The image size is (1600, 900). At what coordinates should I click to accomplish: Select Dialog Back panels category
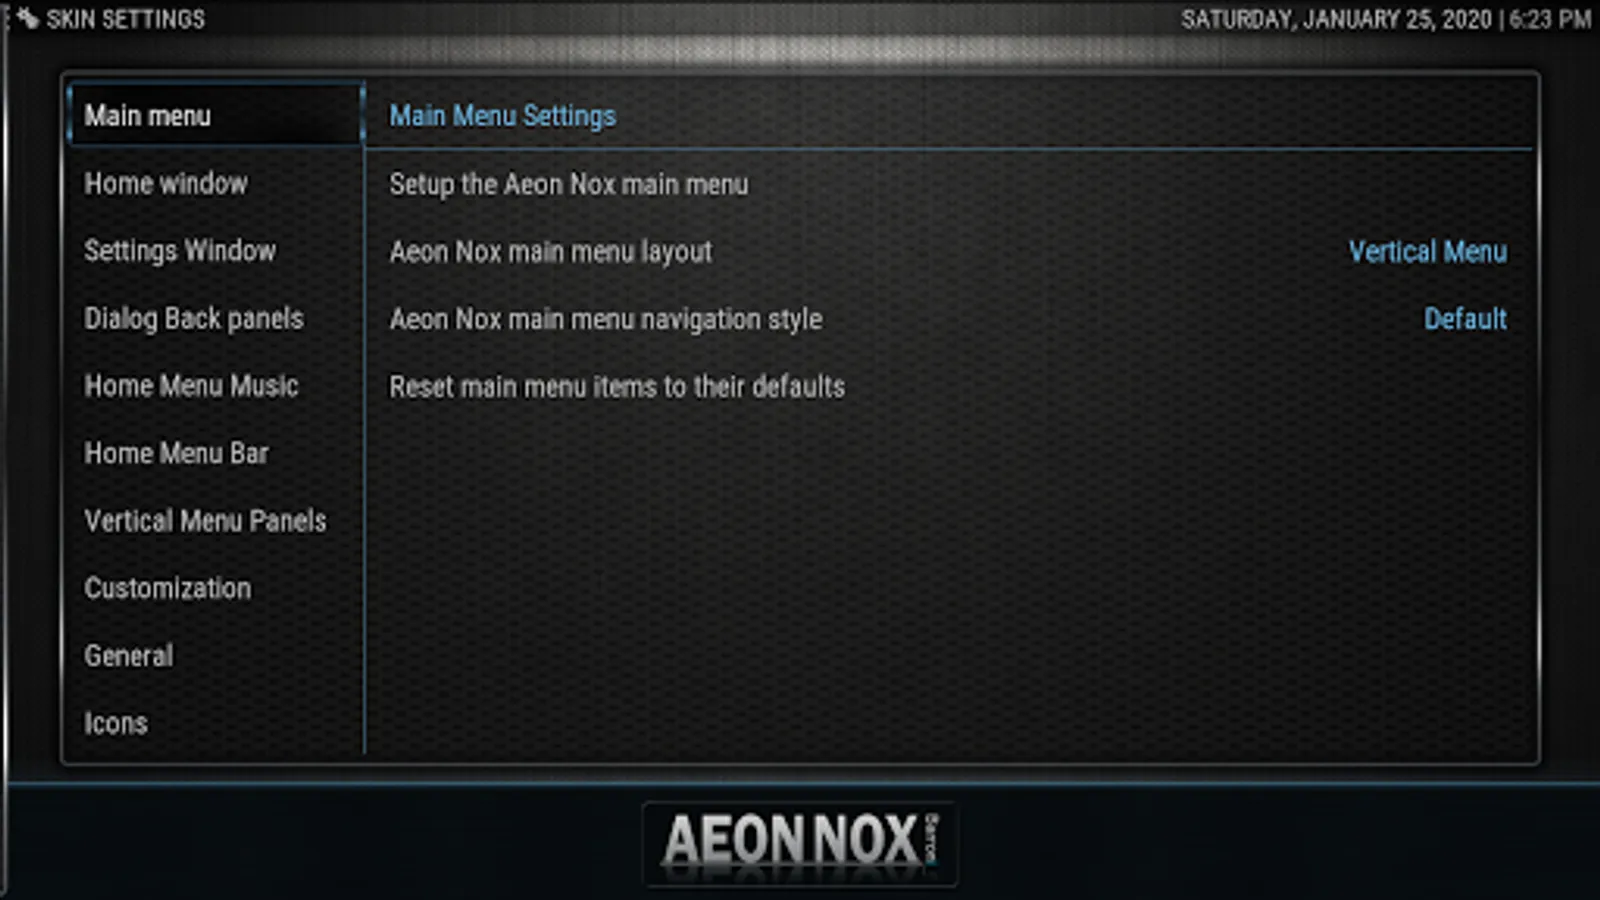(215, 318)
